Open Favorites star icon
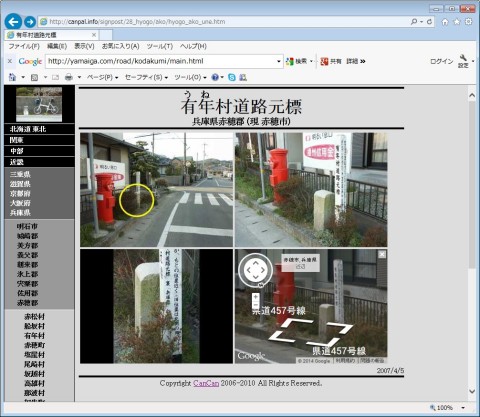The image size is (480, 417). coord(457,22)
